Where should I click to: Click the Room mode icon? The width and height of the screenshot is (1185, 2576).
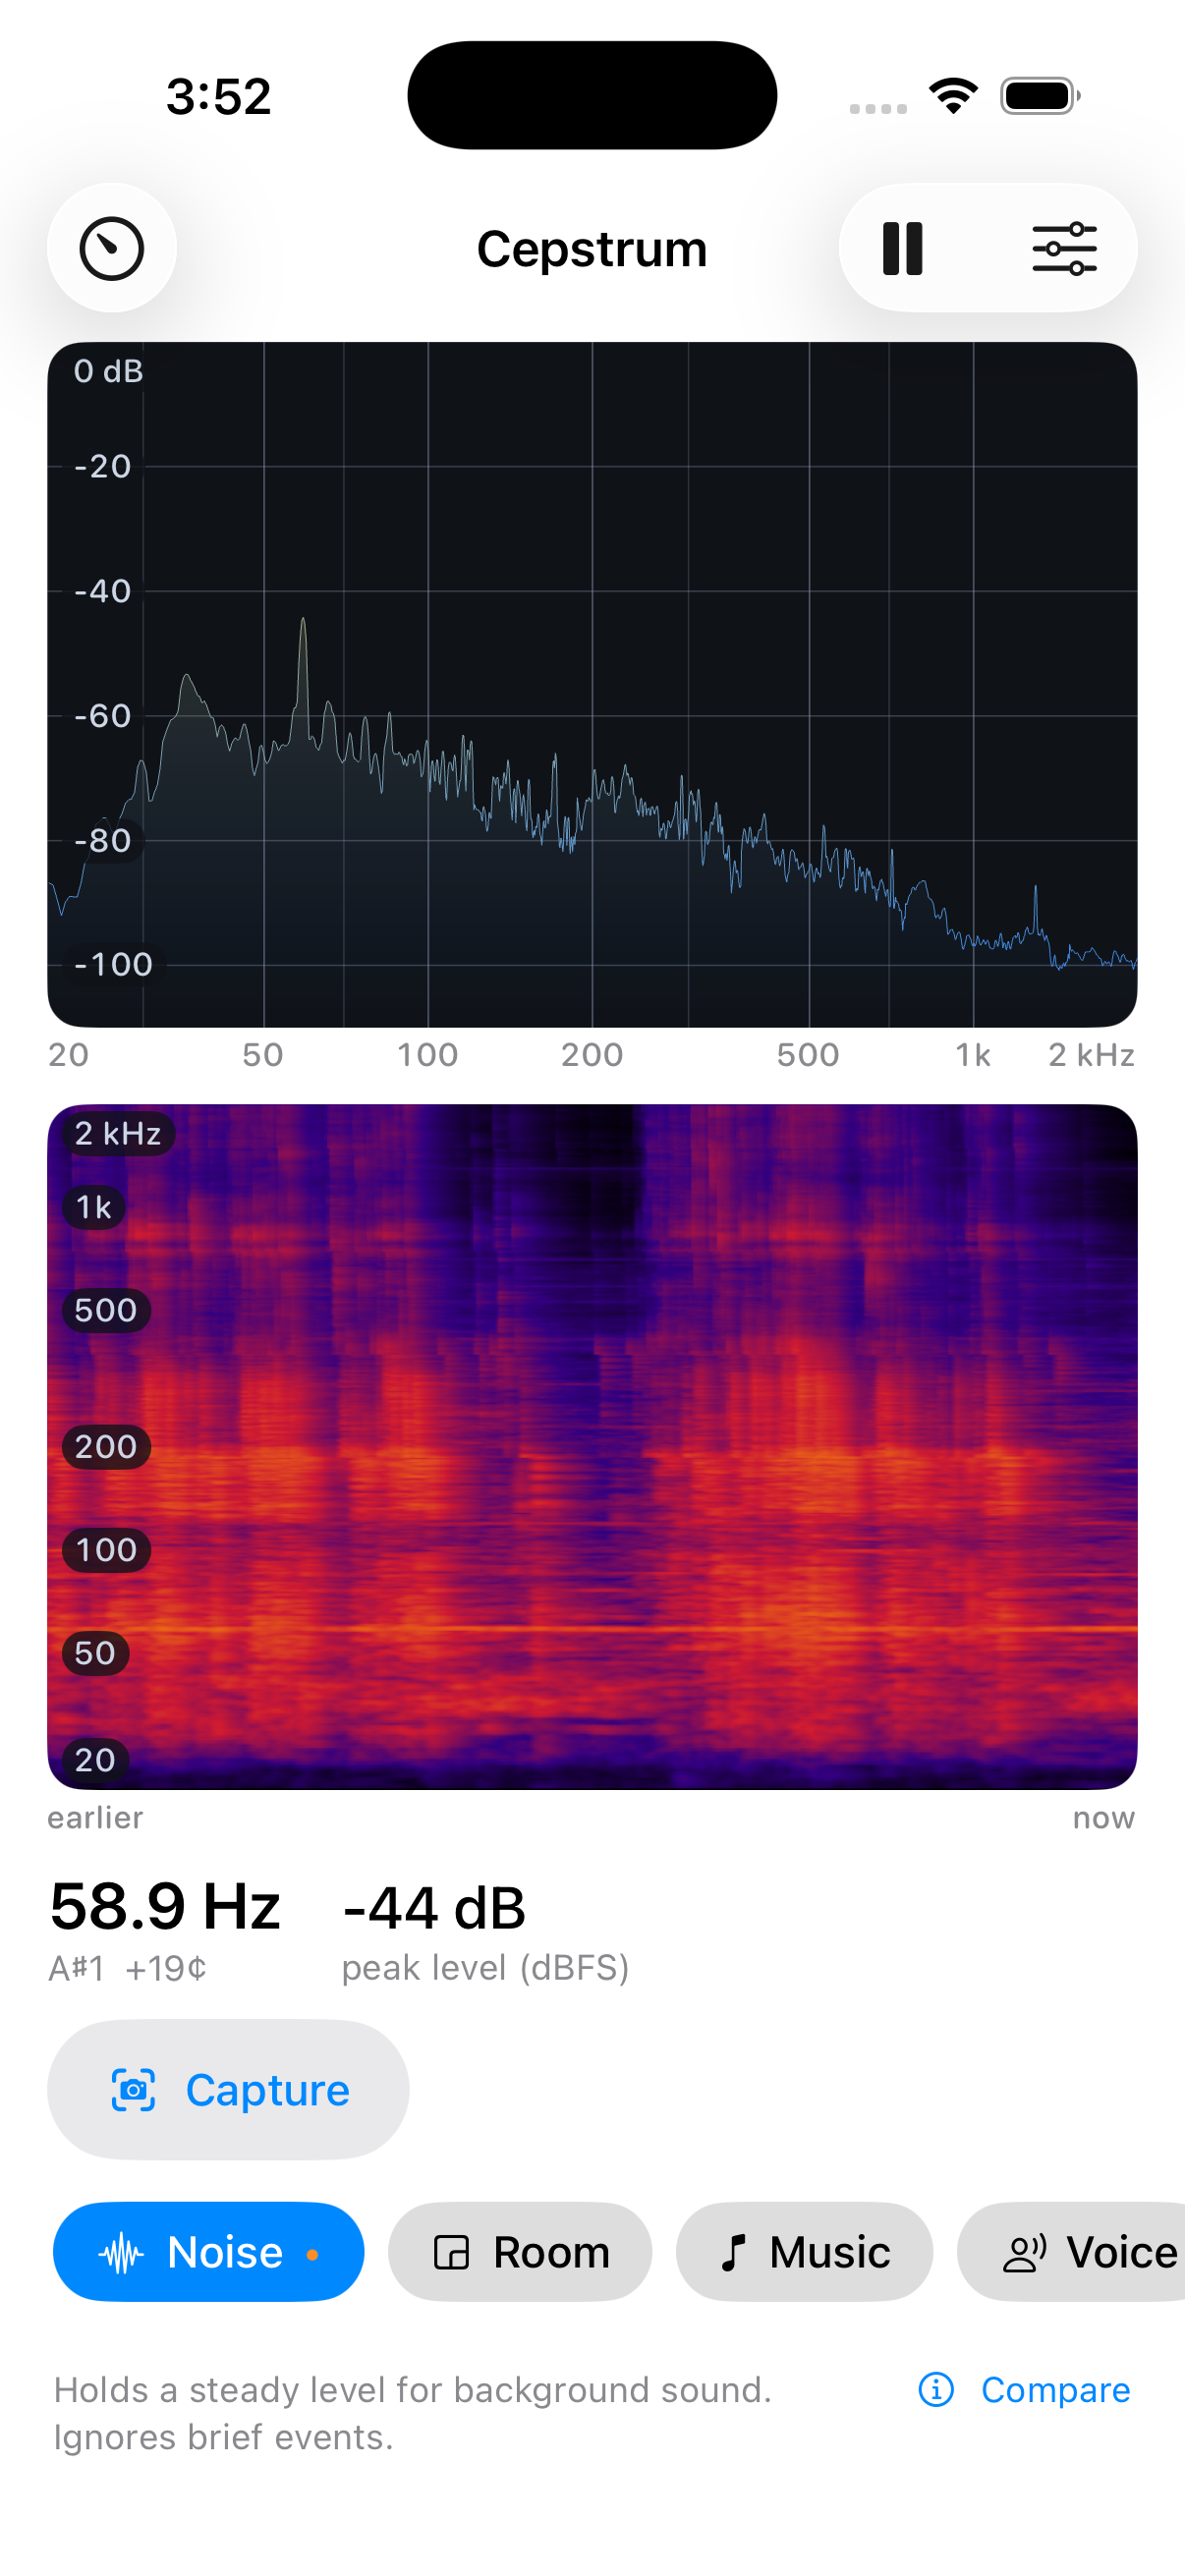point(451,2253)
